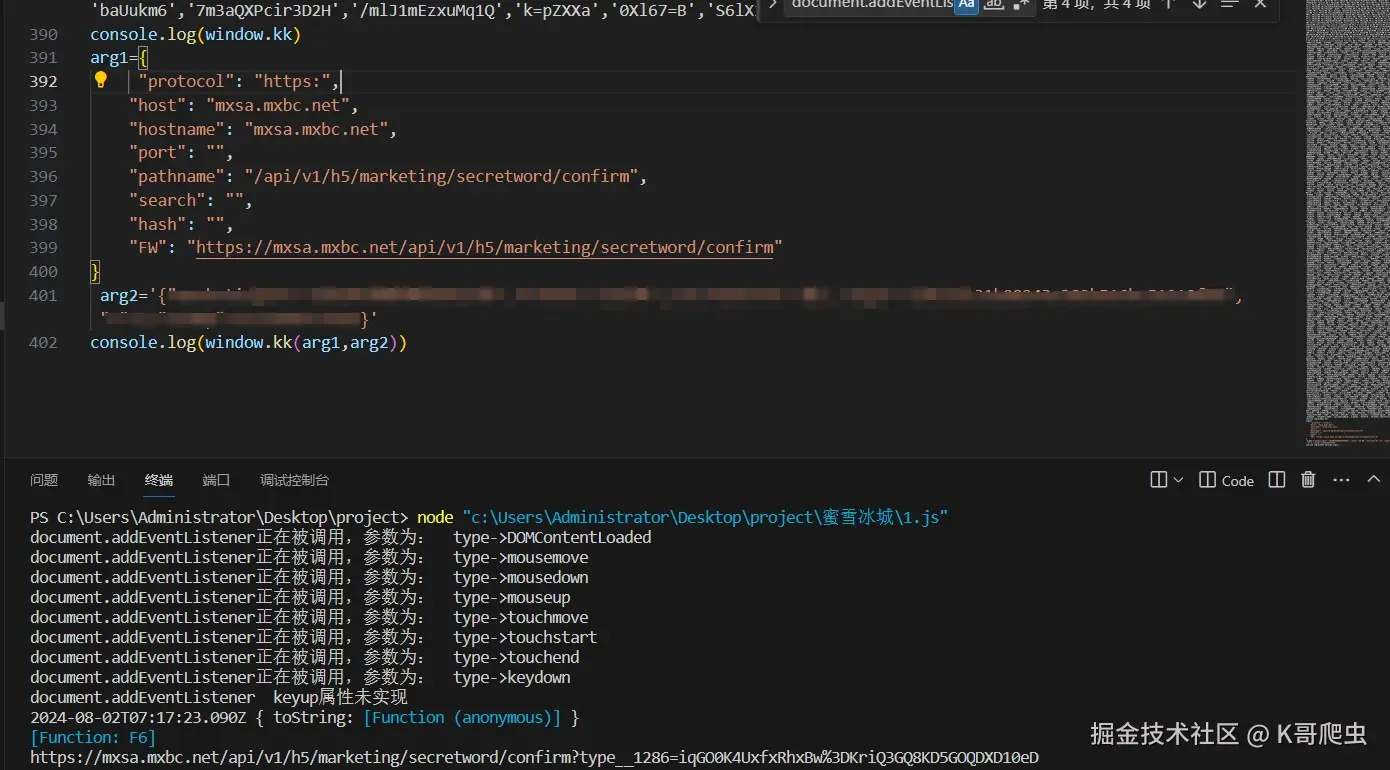Kill terminal with trash icon
This screenshot has height=770, width=1390.
1308,480
